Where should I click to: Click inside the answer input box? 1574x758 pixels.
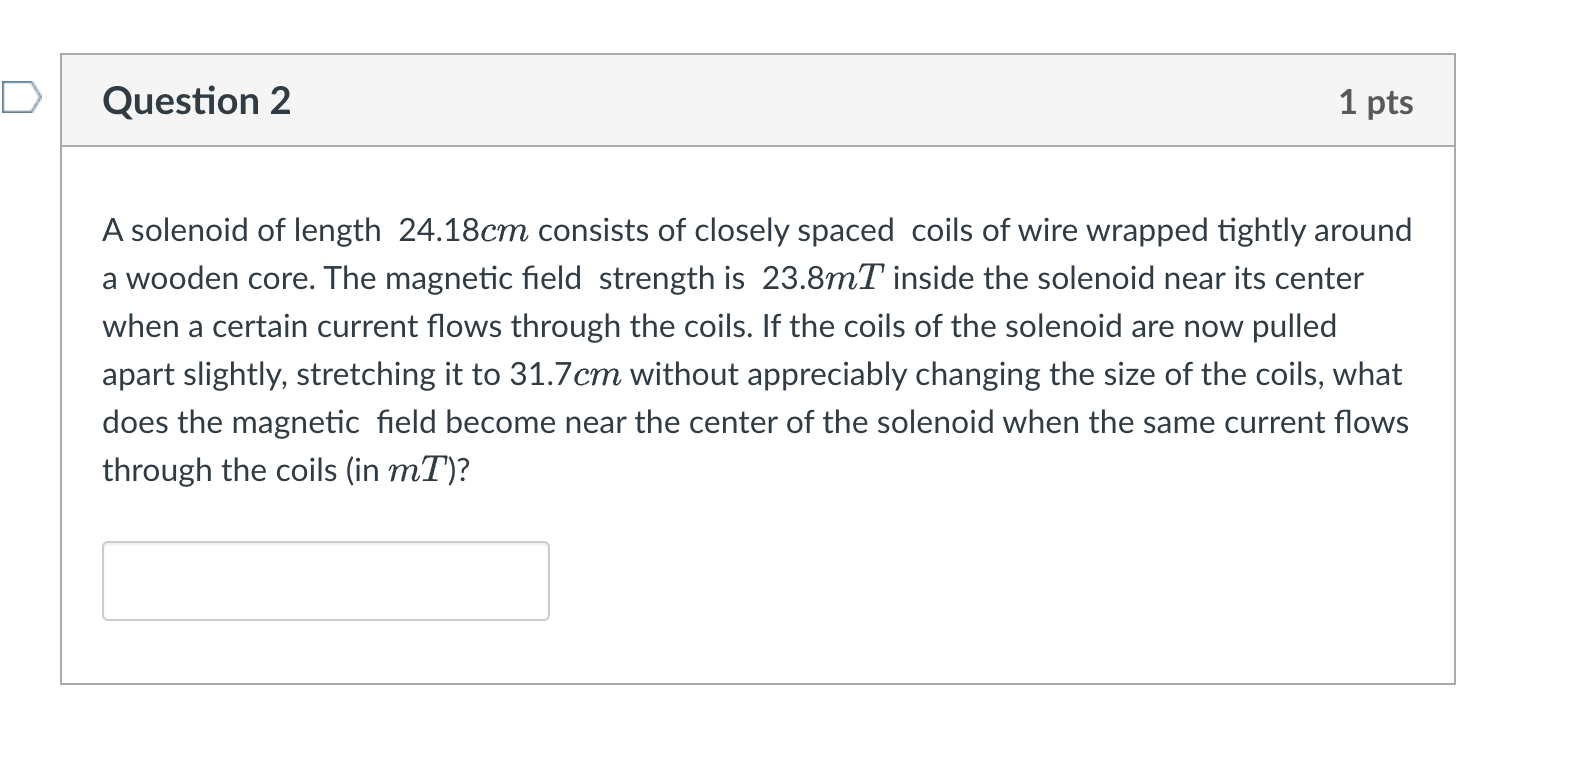[326, 581]
